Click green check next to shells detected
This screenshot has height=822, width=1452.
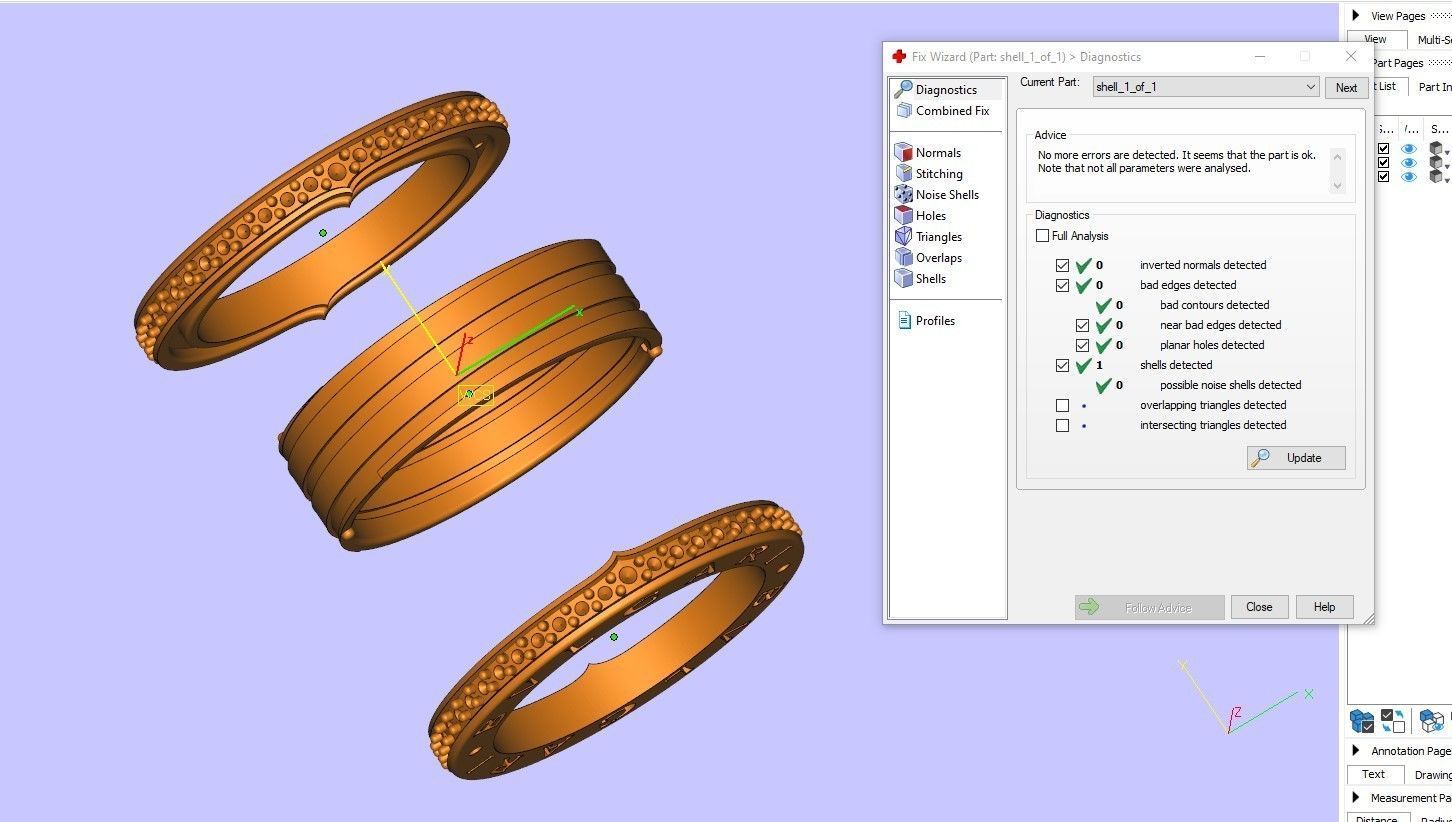1083,365
